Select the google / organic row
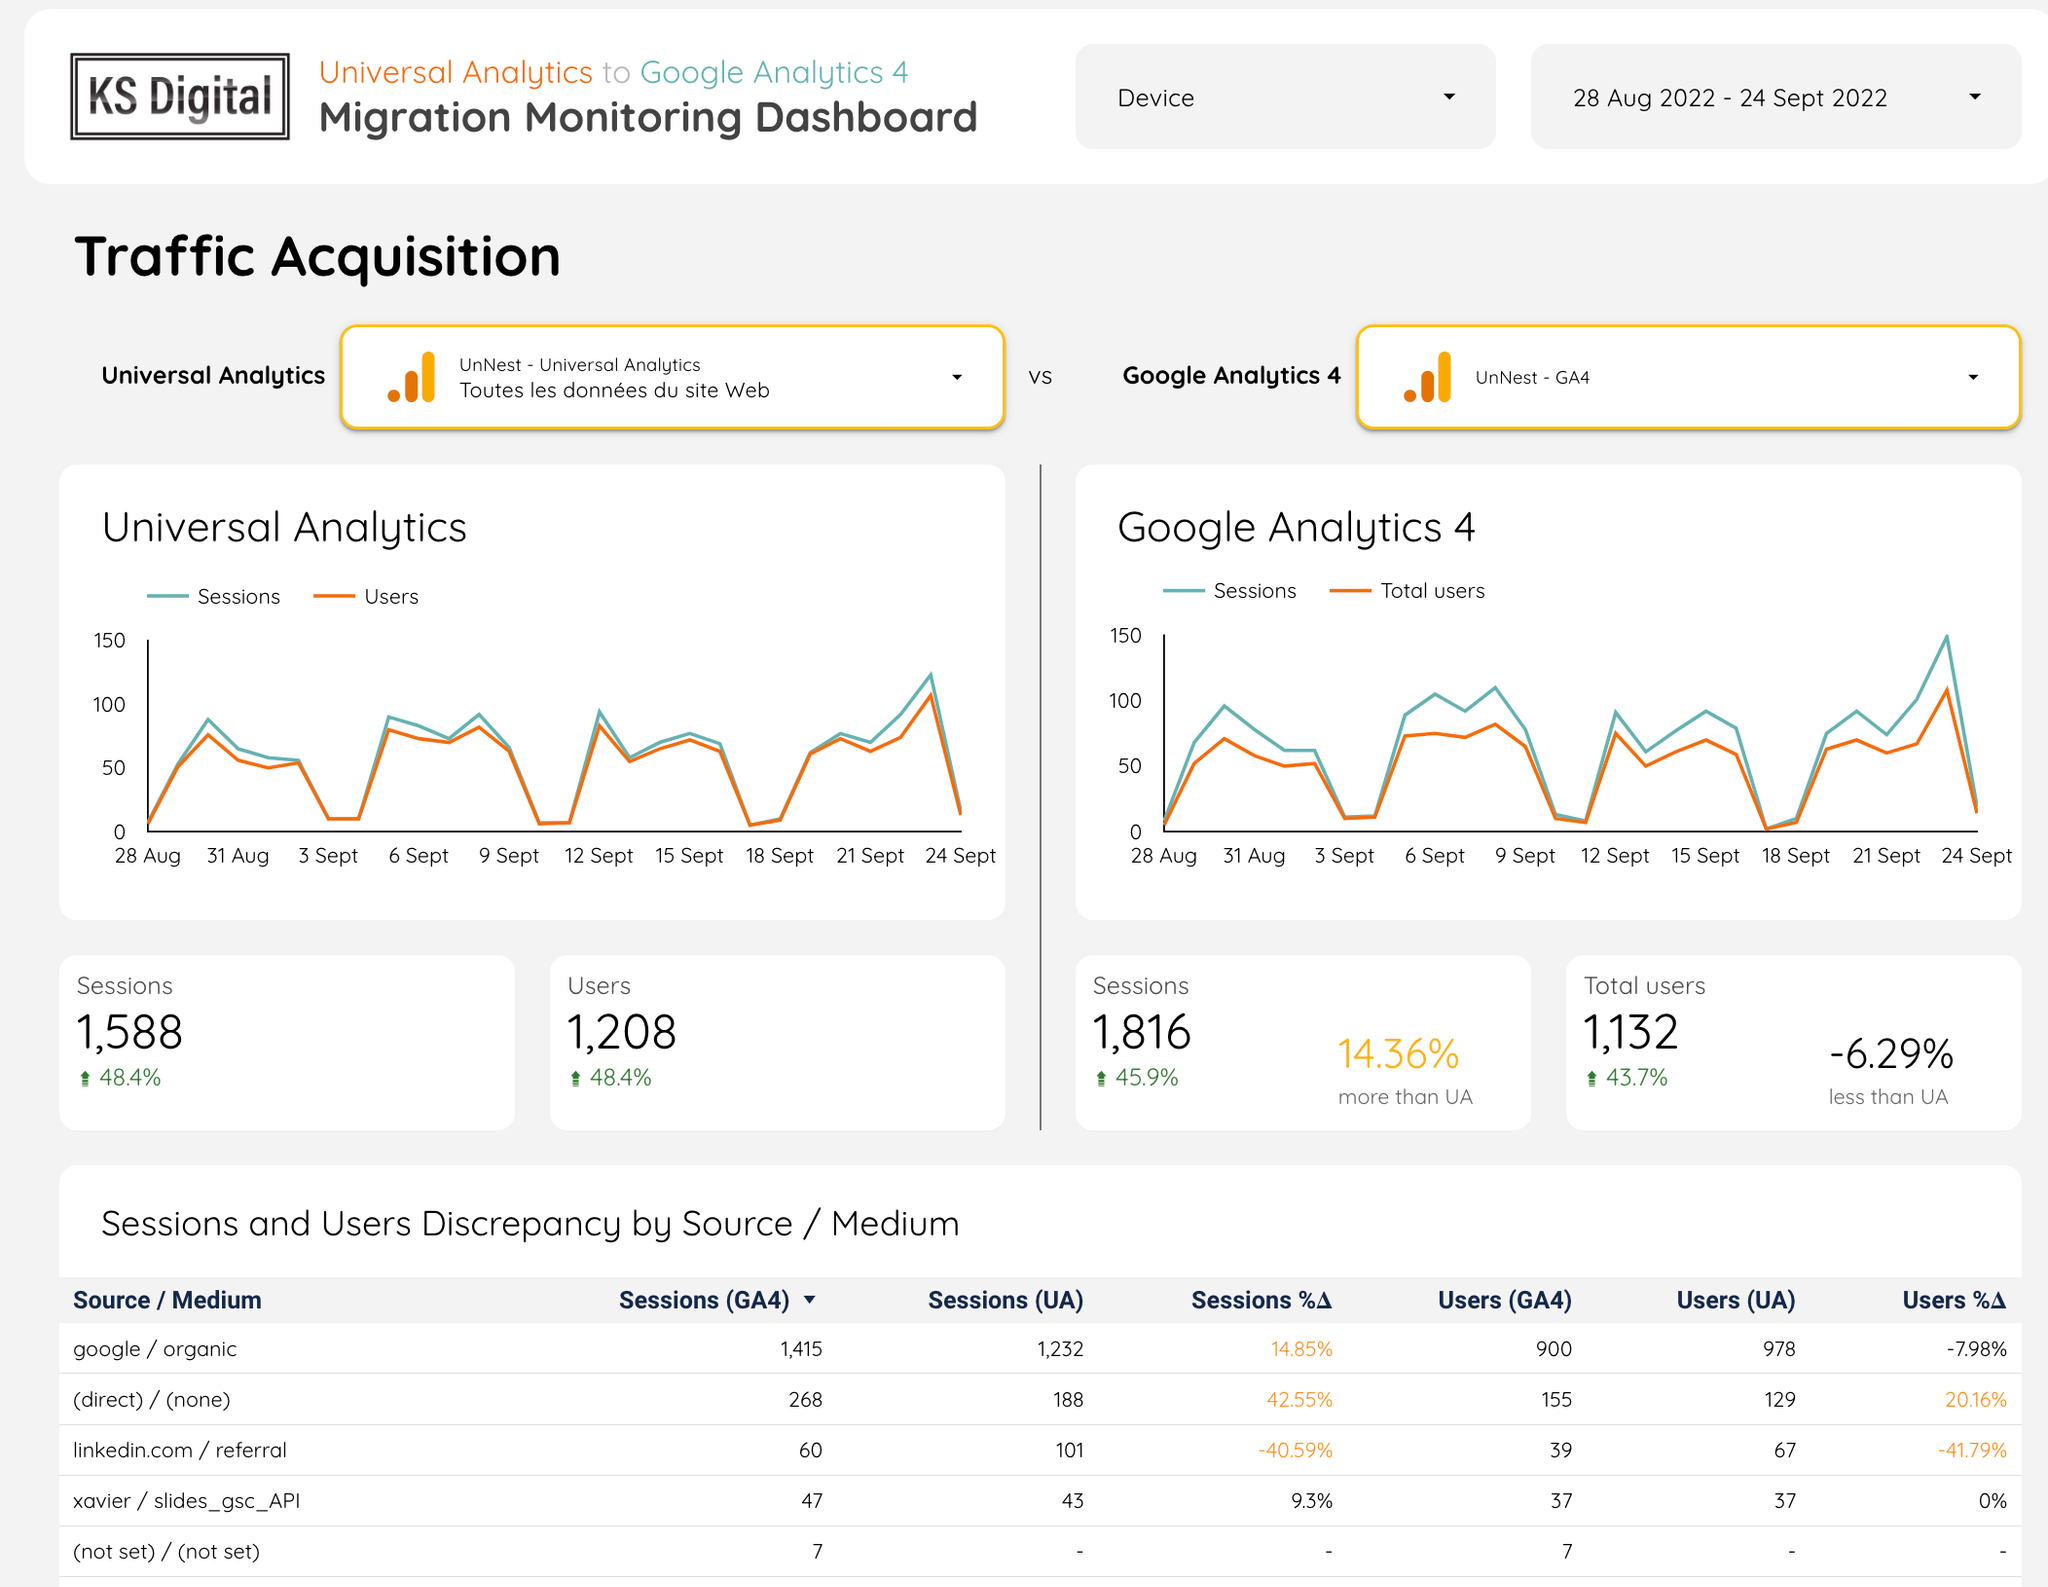2048x1587 pixels. 1040,1349
